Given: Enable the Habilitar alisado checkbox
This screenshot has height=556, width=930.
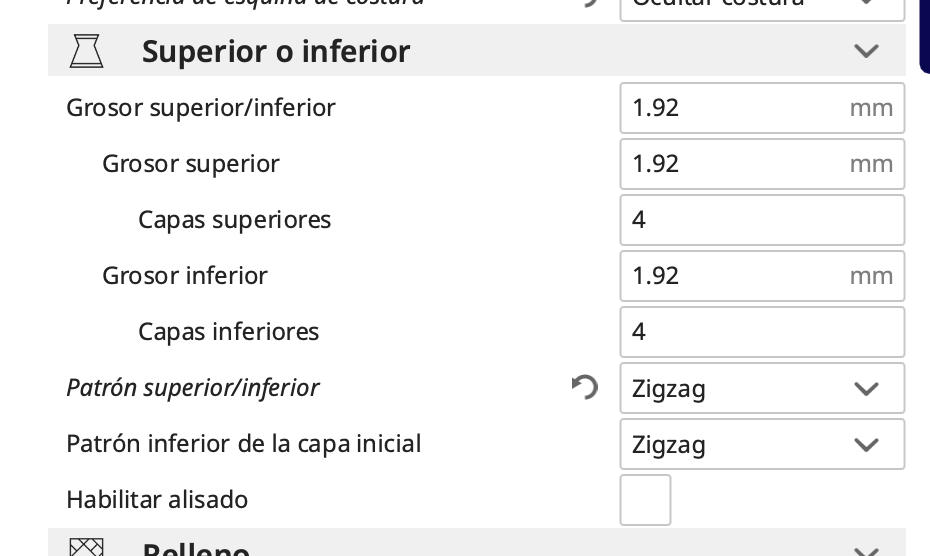Looking at the screenshot, I should coord(645,499).
